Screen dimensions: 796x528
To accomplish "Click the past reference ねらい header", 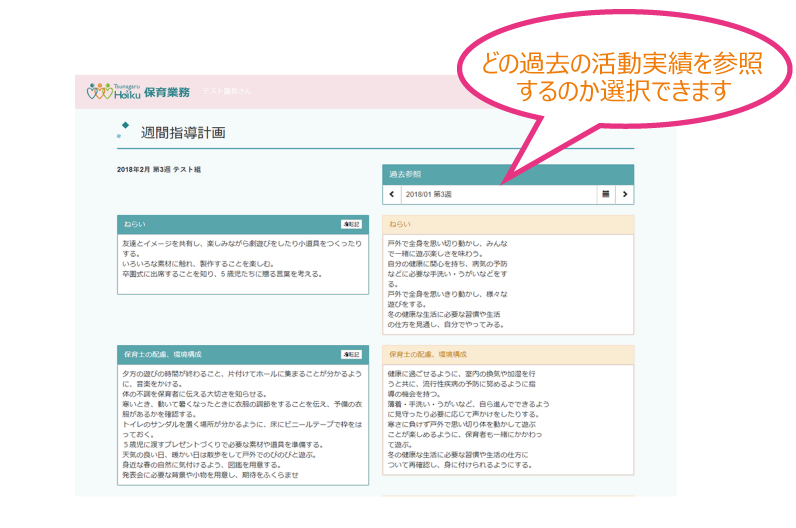I will click(x=507, y=224).
